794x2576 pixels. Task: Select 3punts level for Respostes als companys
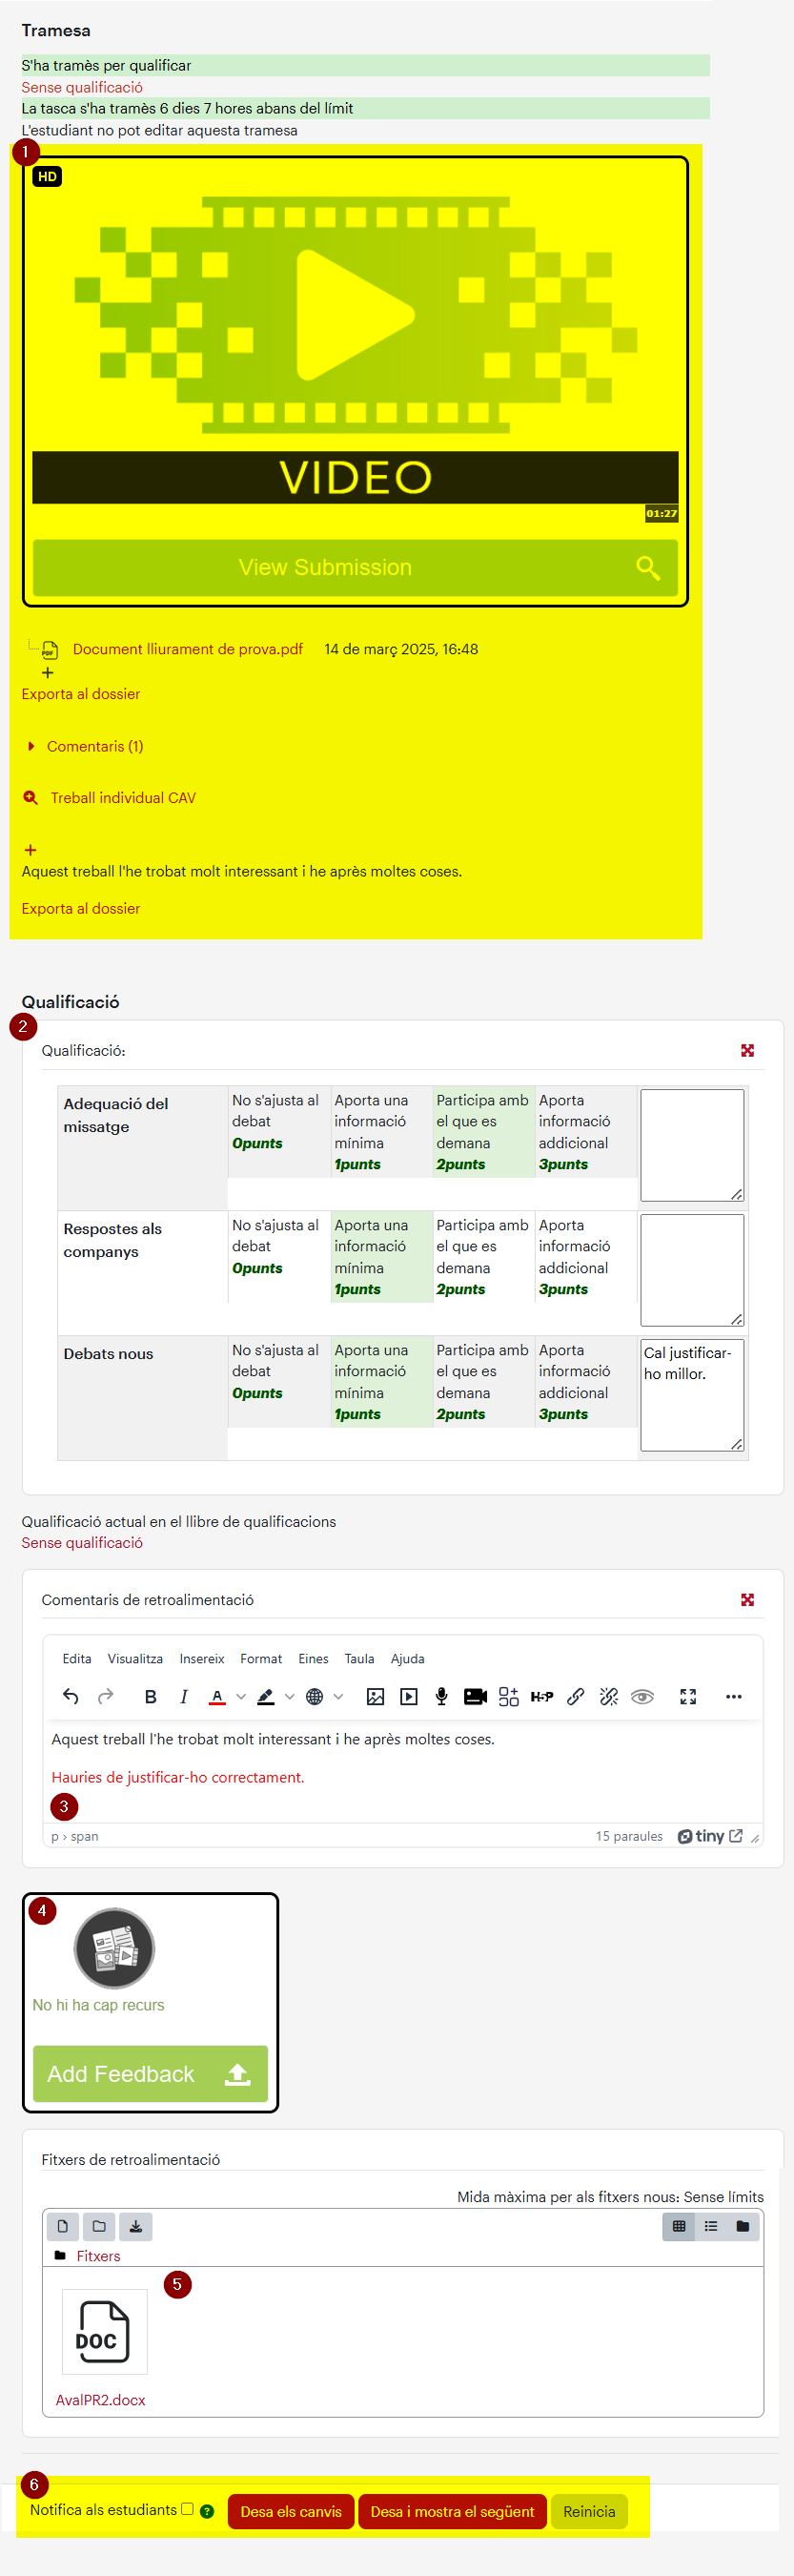coord(586,1257)
